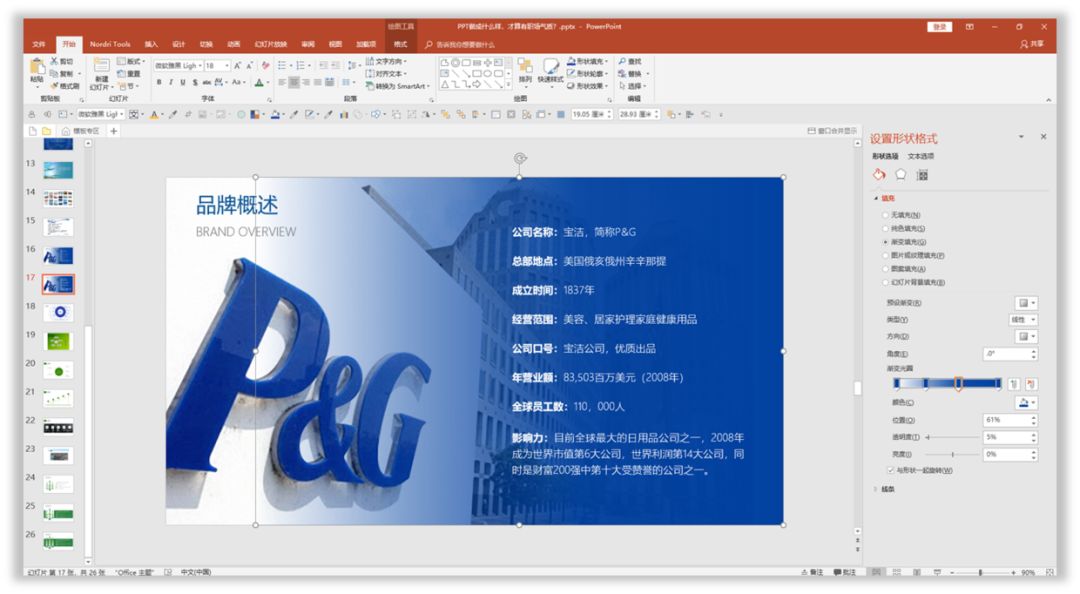Open the File (文件) menu
Image resolution: width=1080 pixels, height=594 pixels.
pos(39,44)
